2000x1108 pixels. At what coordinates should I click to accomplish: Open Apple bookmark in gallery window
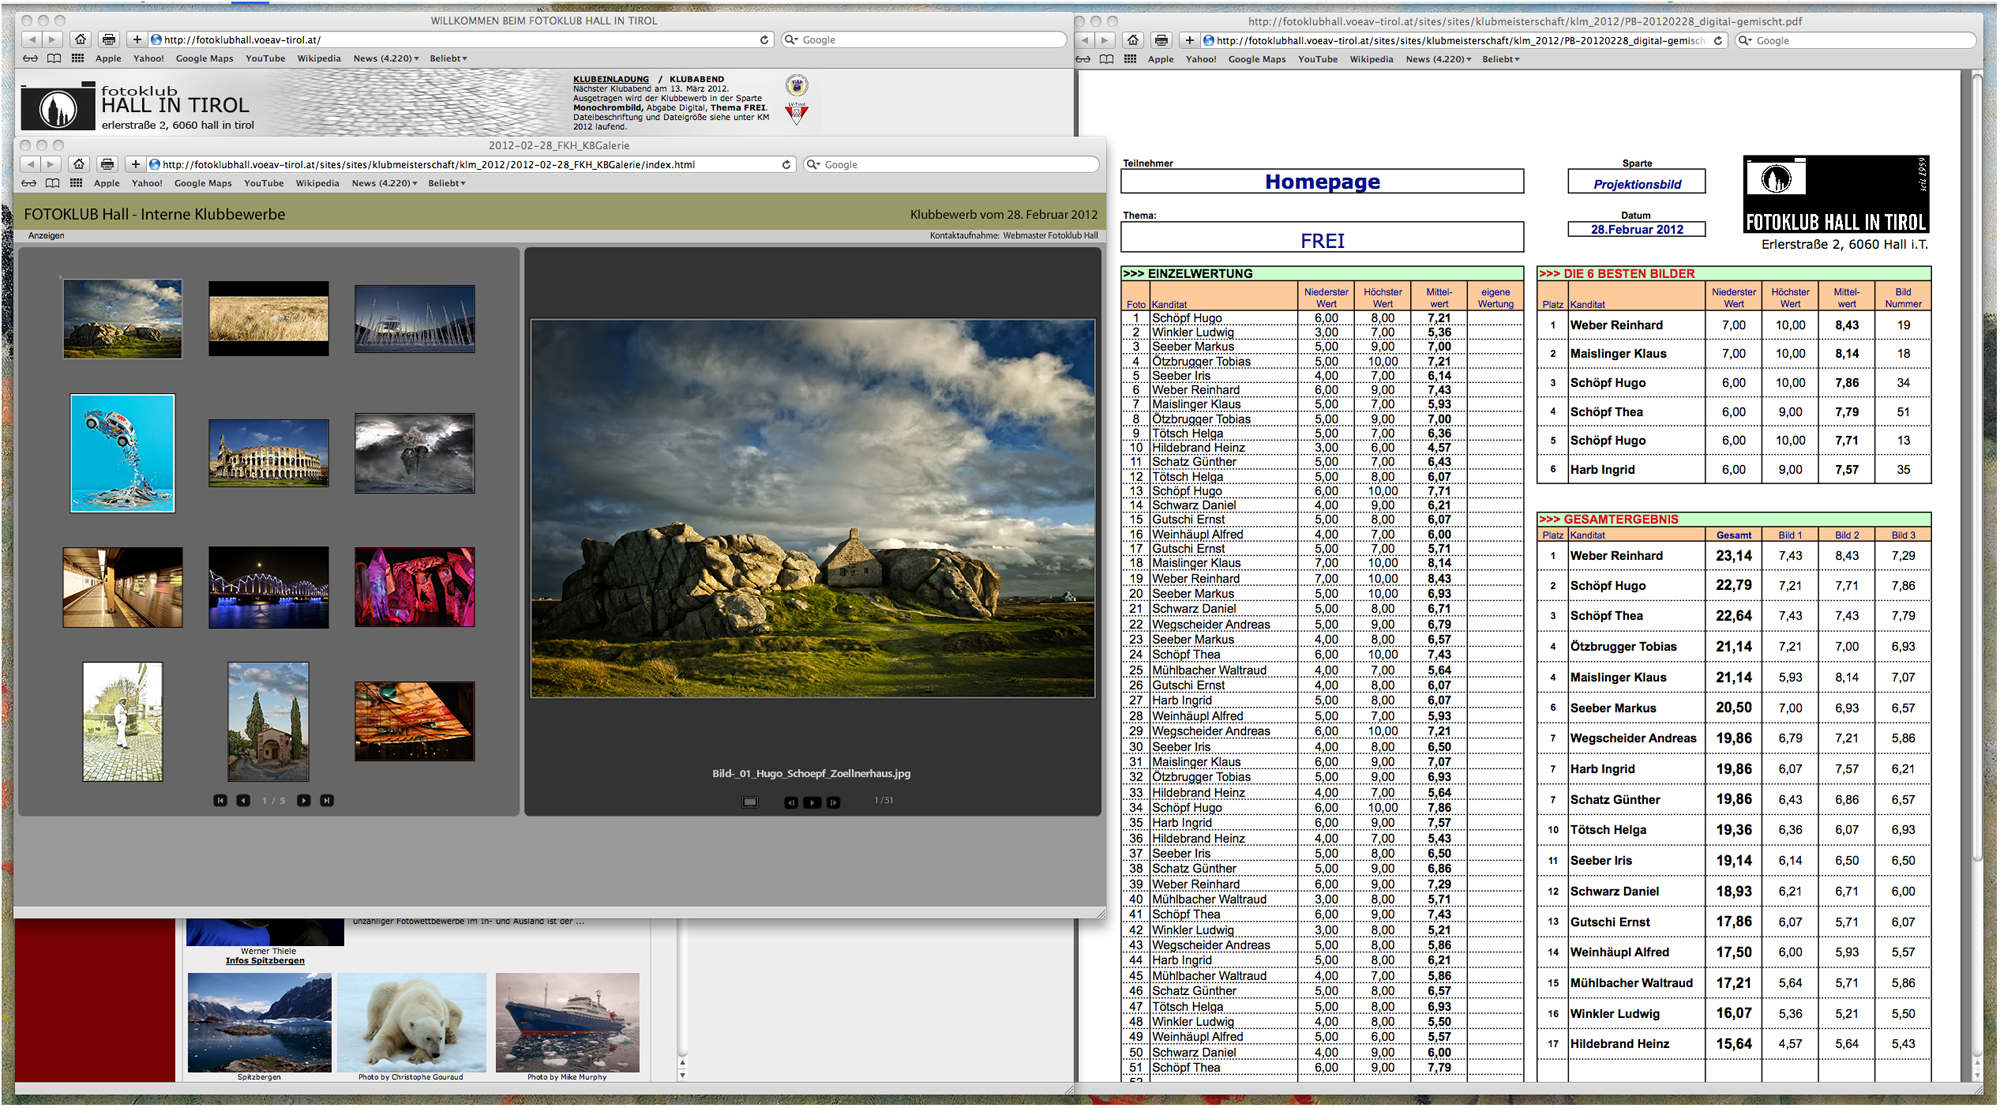(x=107, y=183)
